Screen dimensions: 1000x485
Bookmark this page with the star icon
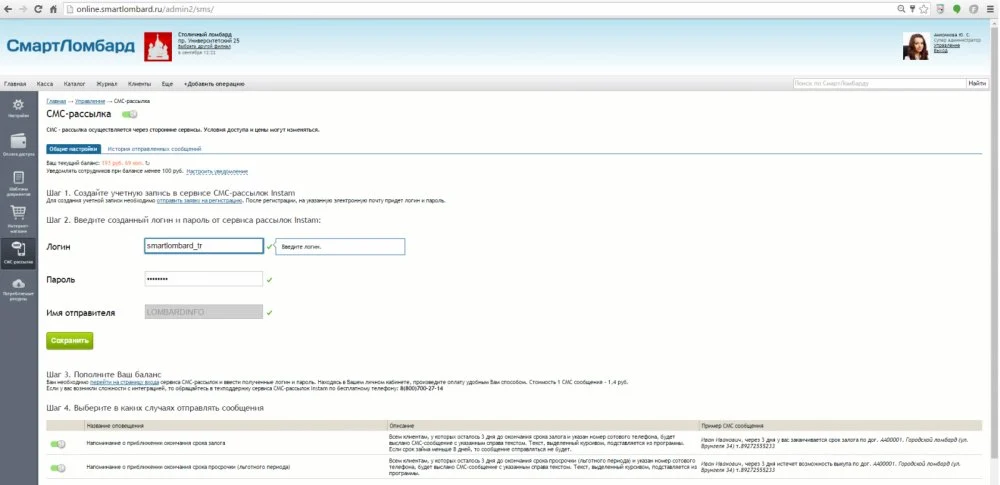point(923,9)
